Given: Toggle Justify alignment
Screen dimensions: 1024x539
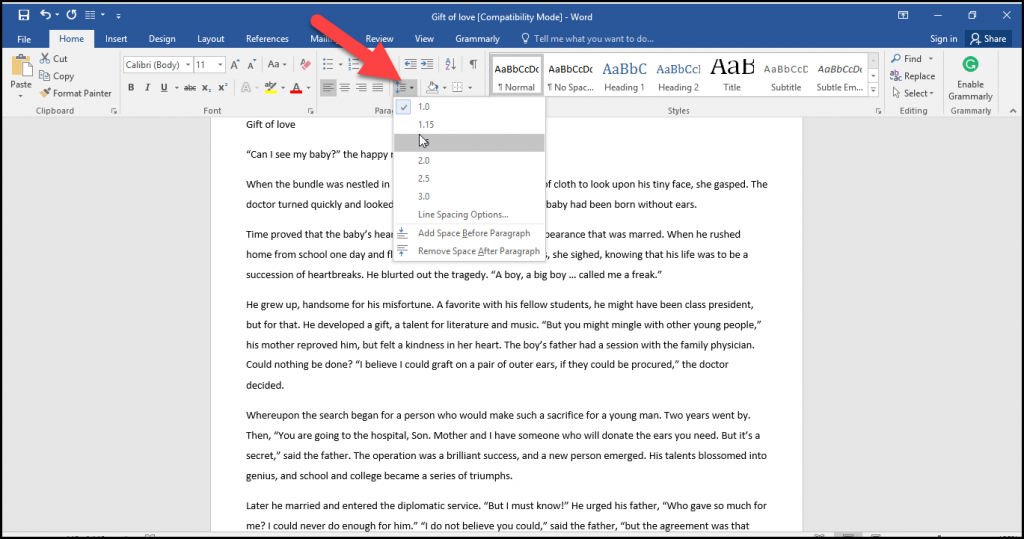Looking at the screenshot, I should pyautogui.click(x=377, y=88).
